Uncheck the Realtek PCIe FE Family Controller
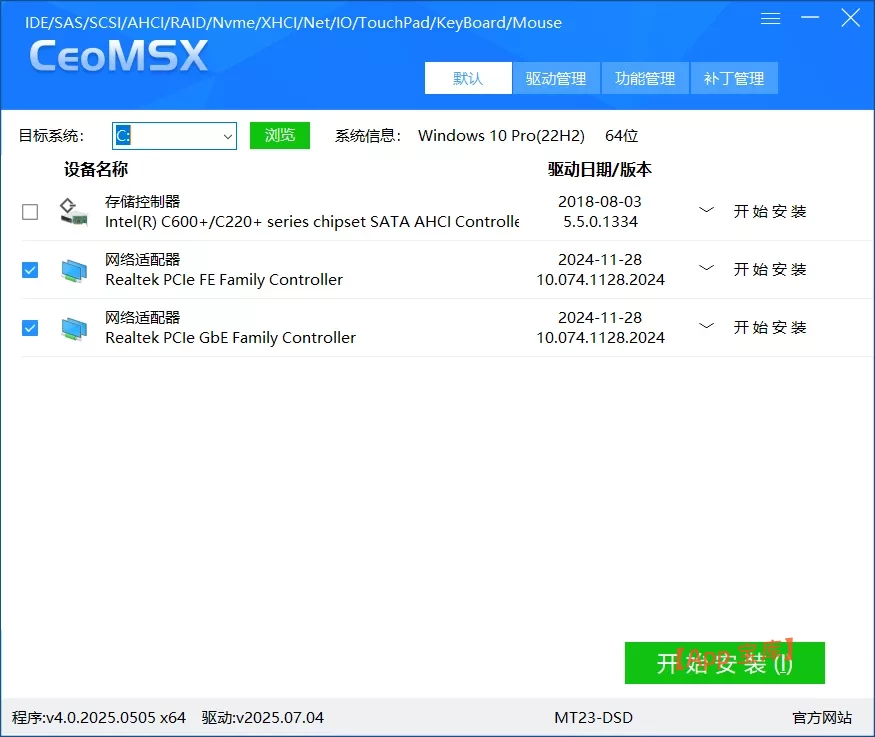 pos(30,270)
